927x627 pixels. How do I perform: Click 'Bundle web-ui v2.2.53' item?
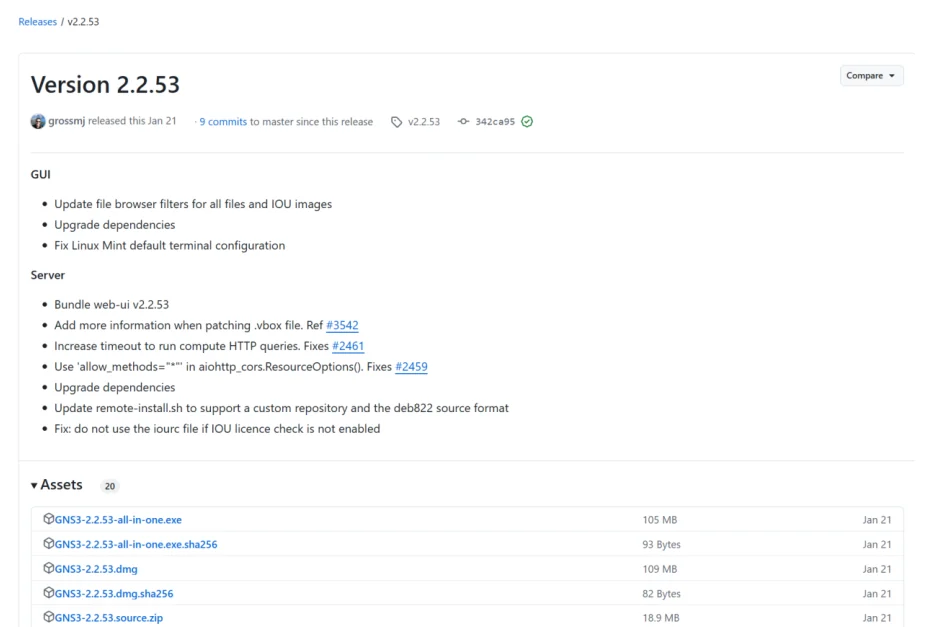pyautogui.click(x=112, y=304)
